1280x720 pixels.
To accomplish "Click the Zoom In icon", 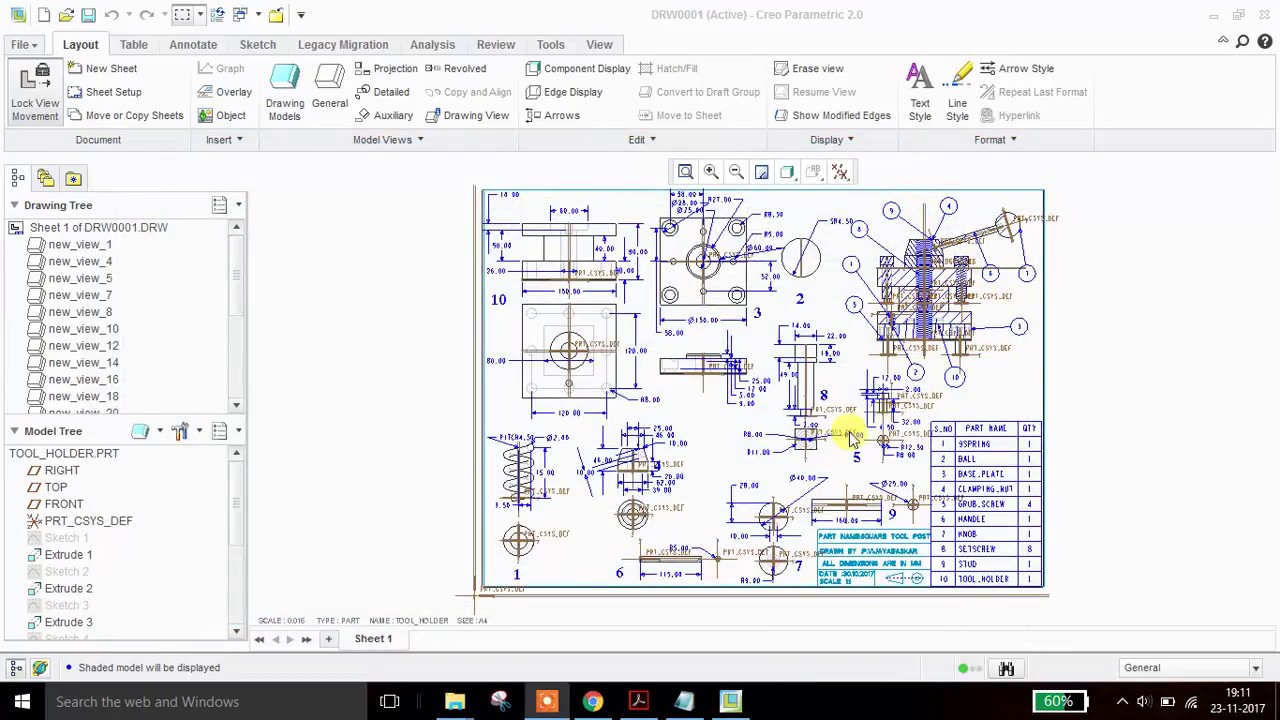I will pos(711,172).
